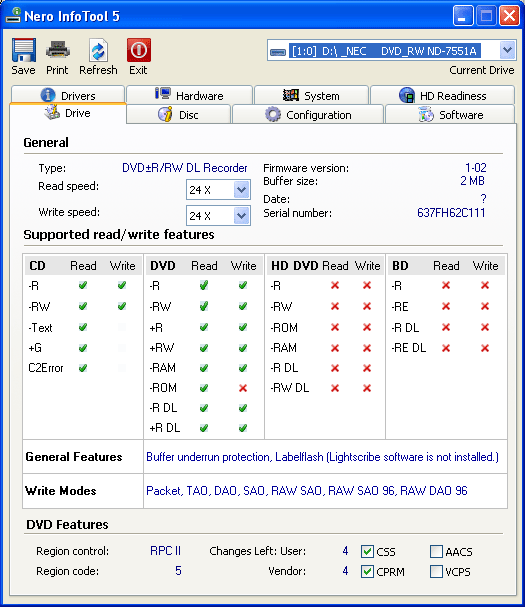Screen dimensions: 525x607
Task: Click the Nero InfoTool title bar icon
Action: click(x=13, y=15)
